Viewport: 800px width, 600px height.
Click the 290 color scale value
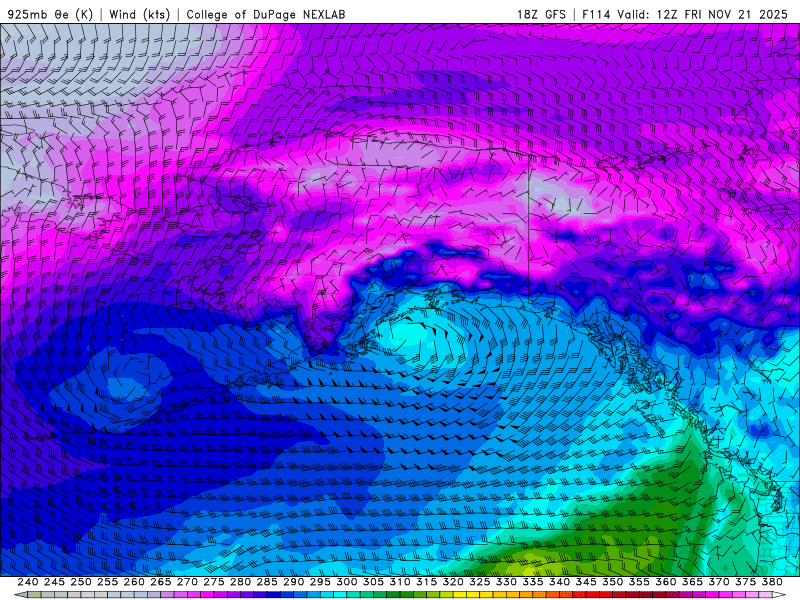(x=293, y=582)
